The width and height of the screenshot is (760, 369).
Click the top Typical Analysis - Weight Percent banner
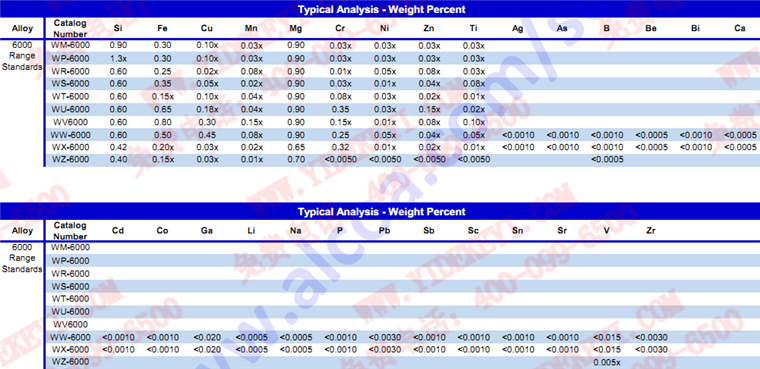tap(380, 9)
